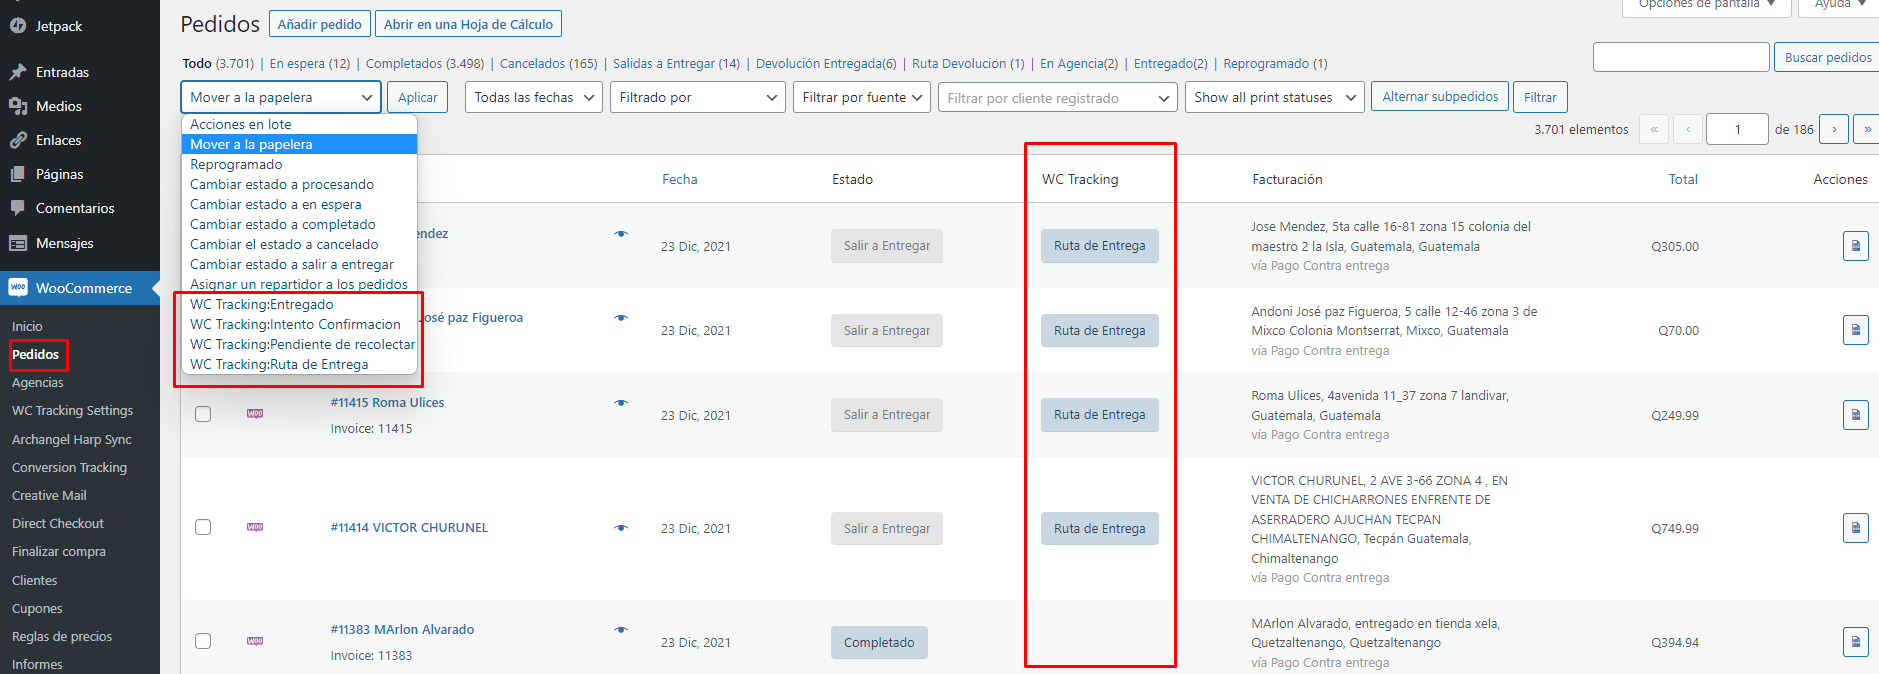Open Filtrar por fuente dropdown
Screen dimensions: 1879x674
(862, 97)
